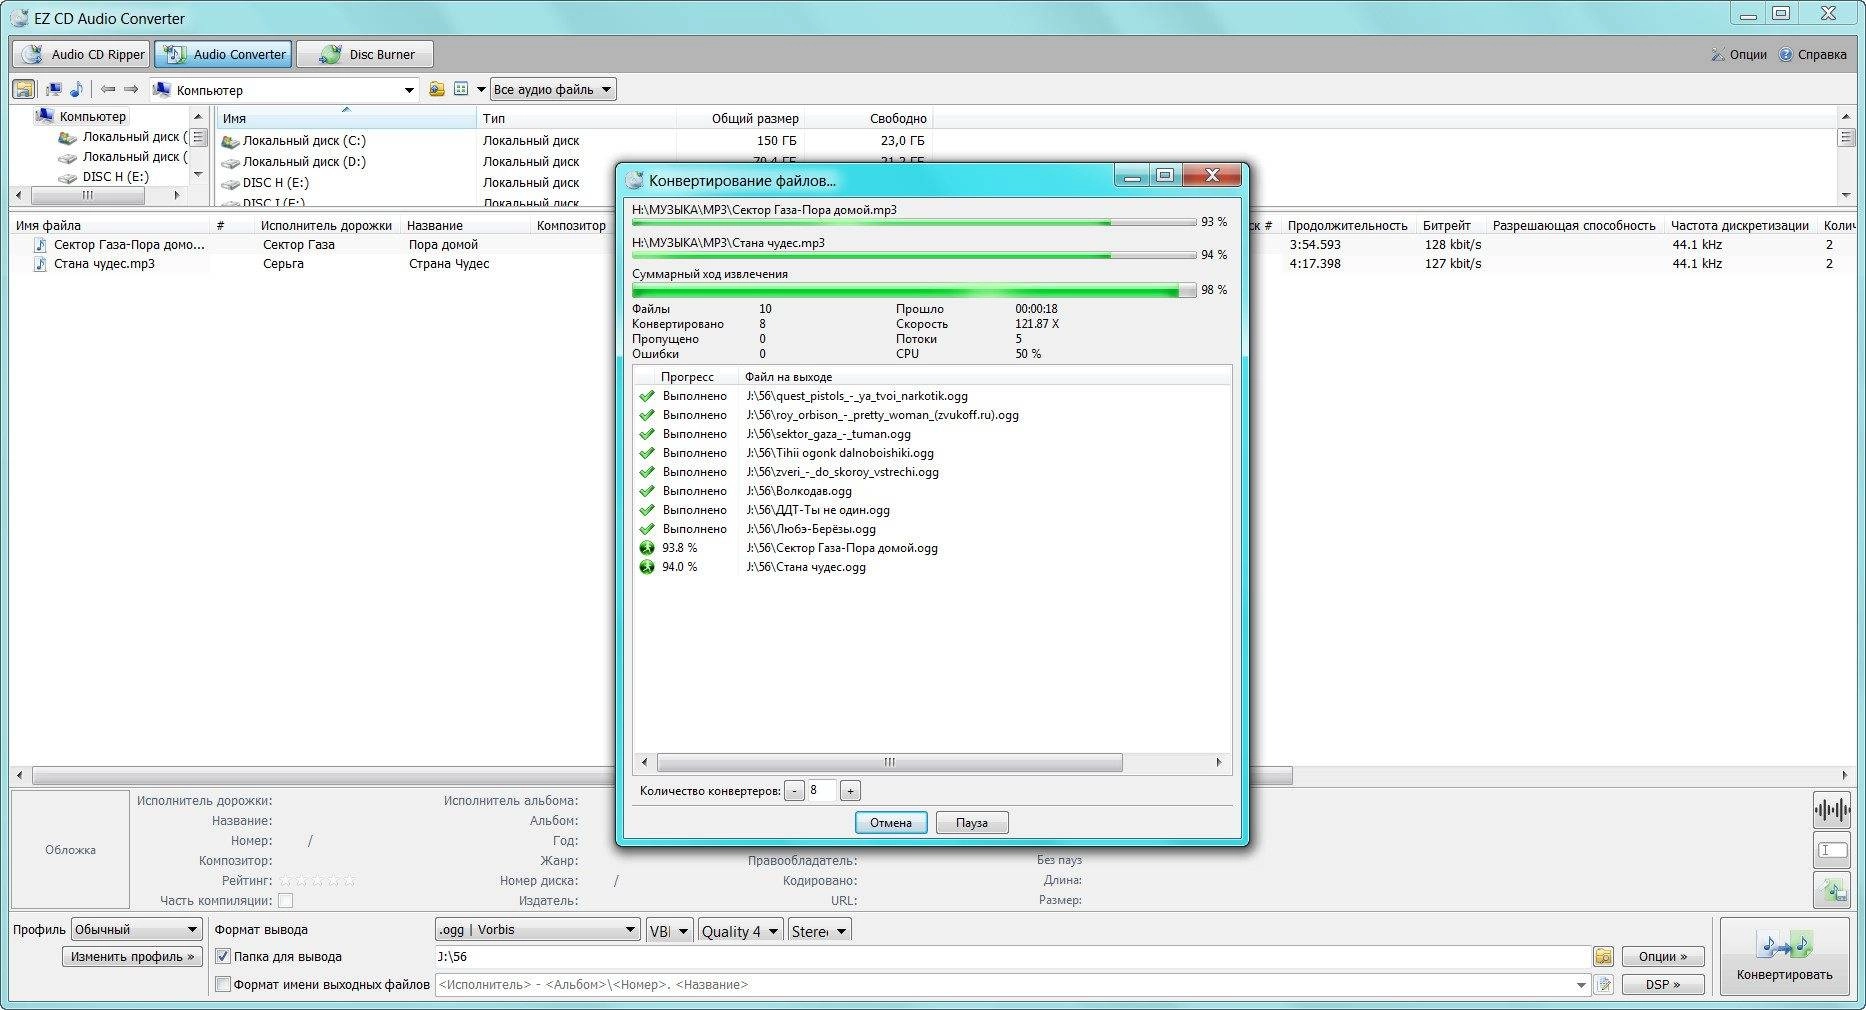The image size is (1866, 1010).
Task: Click the add folder icon beside path box
Action: click(x=437, y=89)
